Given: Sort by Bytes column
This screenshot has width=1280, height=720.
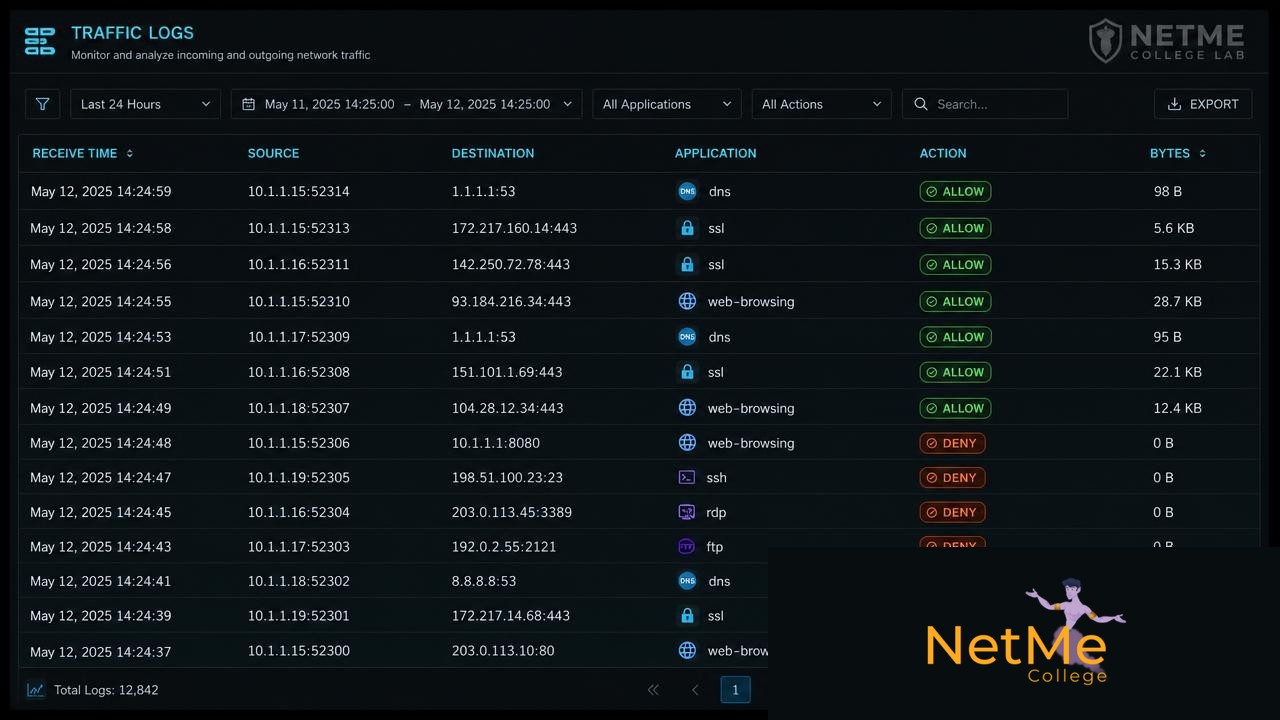Looking at the screenshot, I should coord(1178,153).
